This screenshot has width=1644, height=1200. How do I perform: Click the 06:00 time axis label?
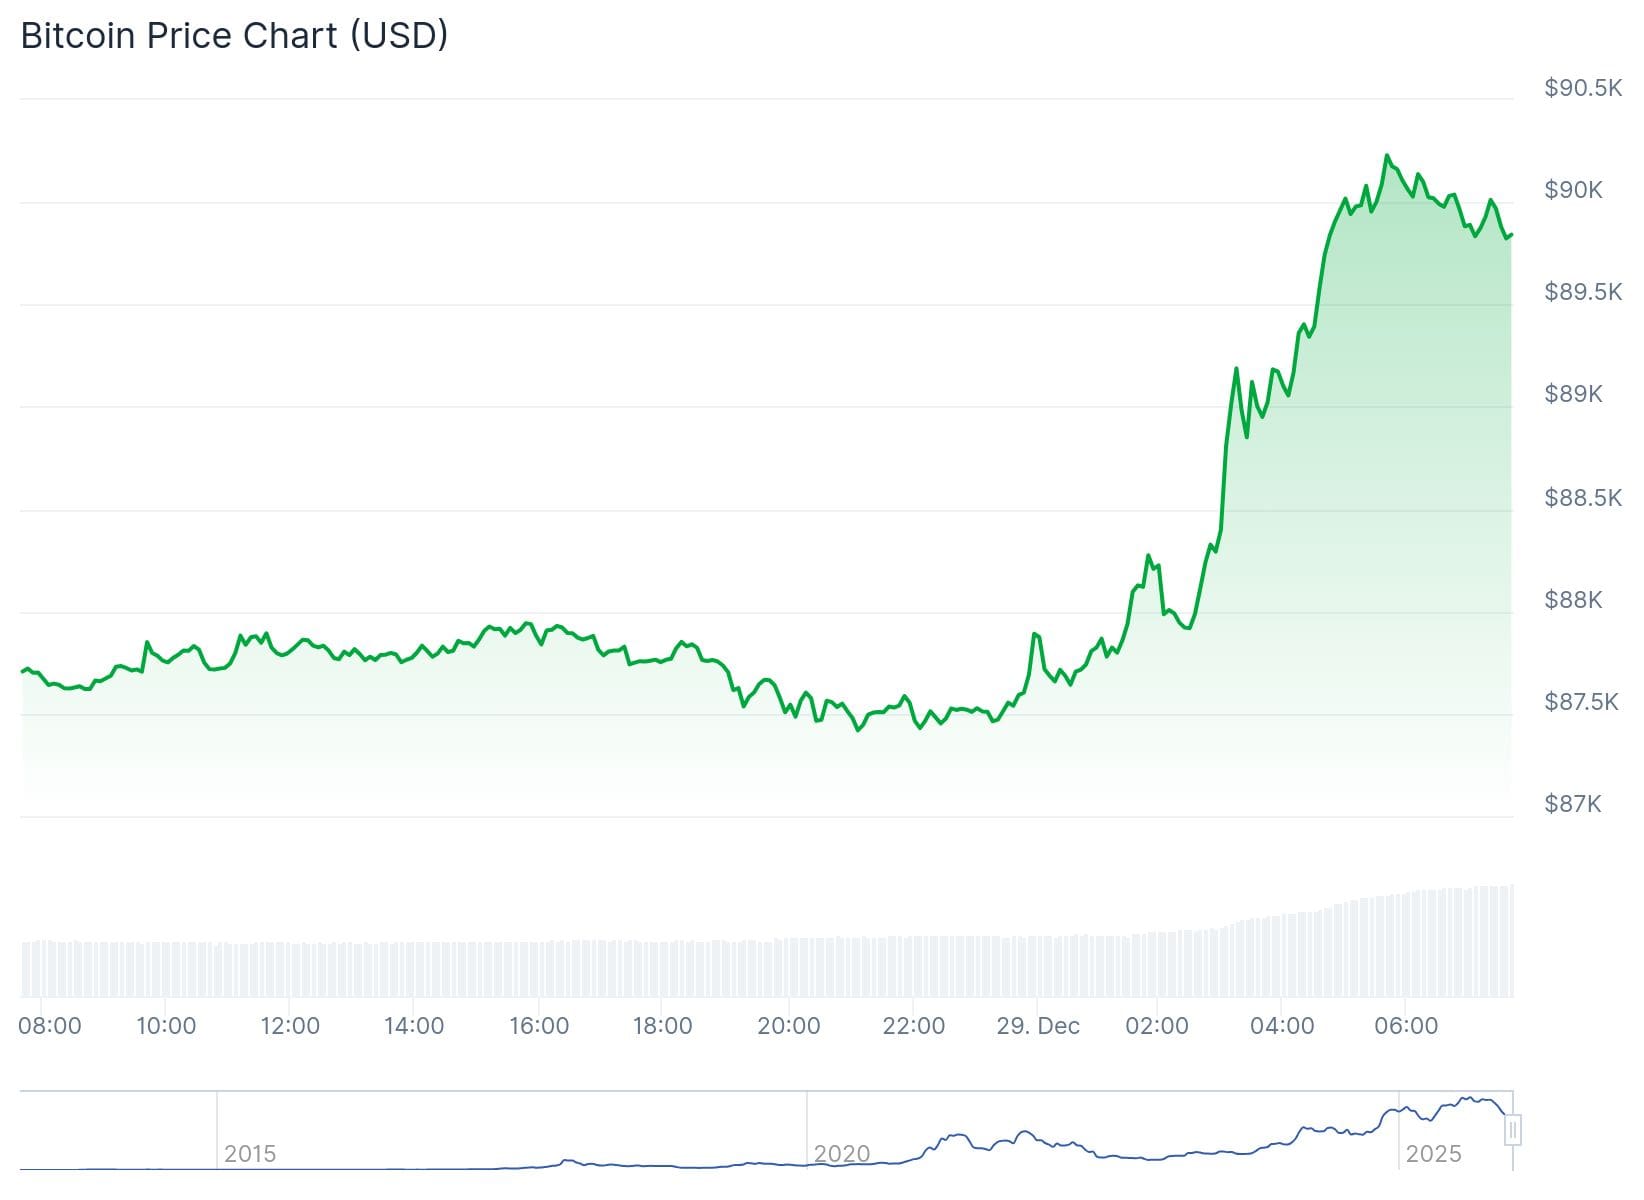1406,1026
